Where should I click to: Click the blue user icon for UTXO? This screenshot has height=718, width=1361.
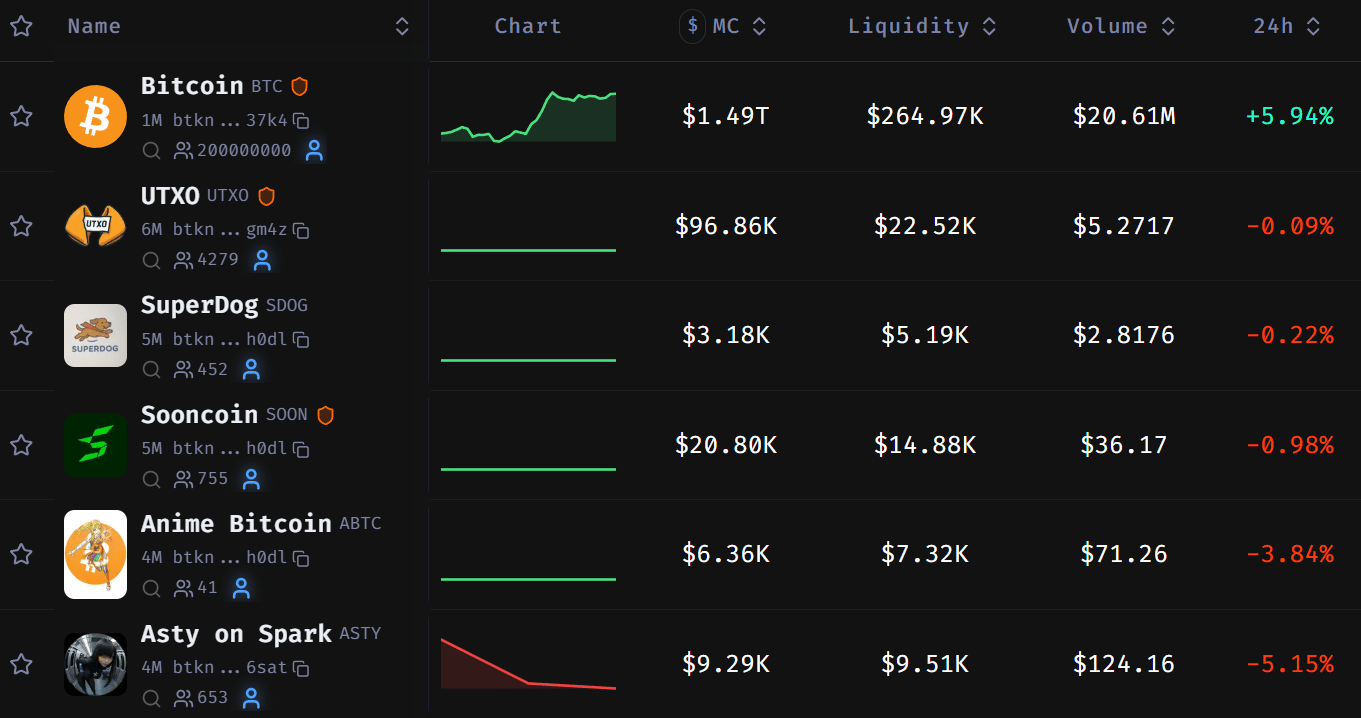tap(262, 261)
